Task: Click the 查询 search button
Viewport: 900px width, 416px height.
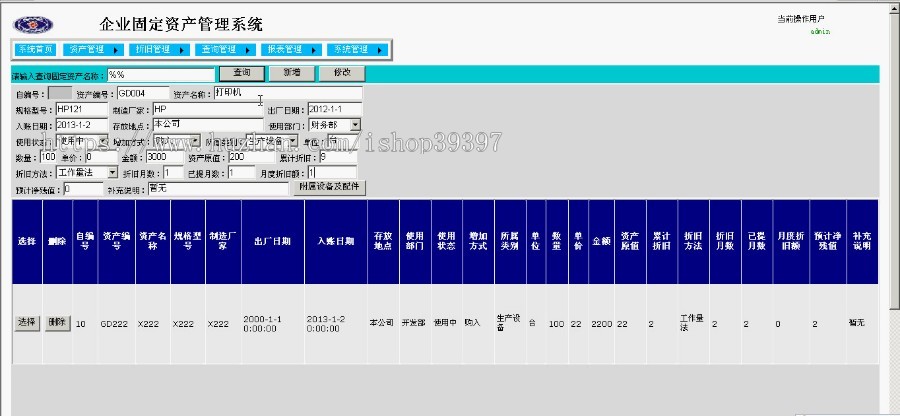Action: point(242,73)
